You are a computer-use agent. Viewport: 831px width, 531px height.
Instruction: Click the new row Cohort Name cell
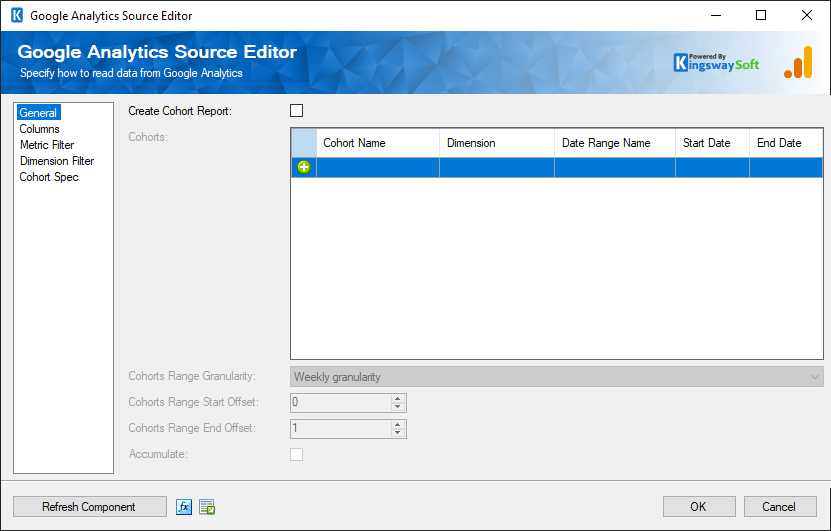(x=378, y=167)
